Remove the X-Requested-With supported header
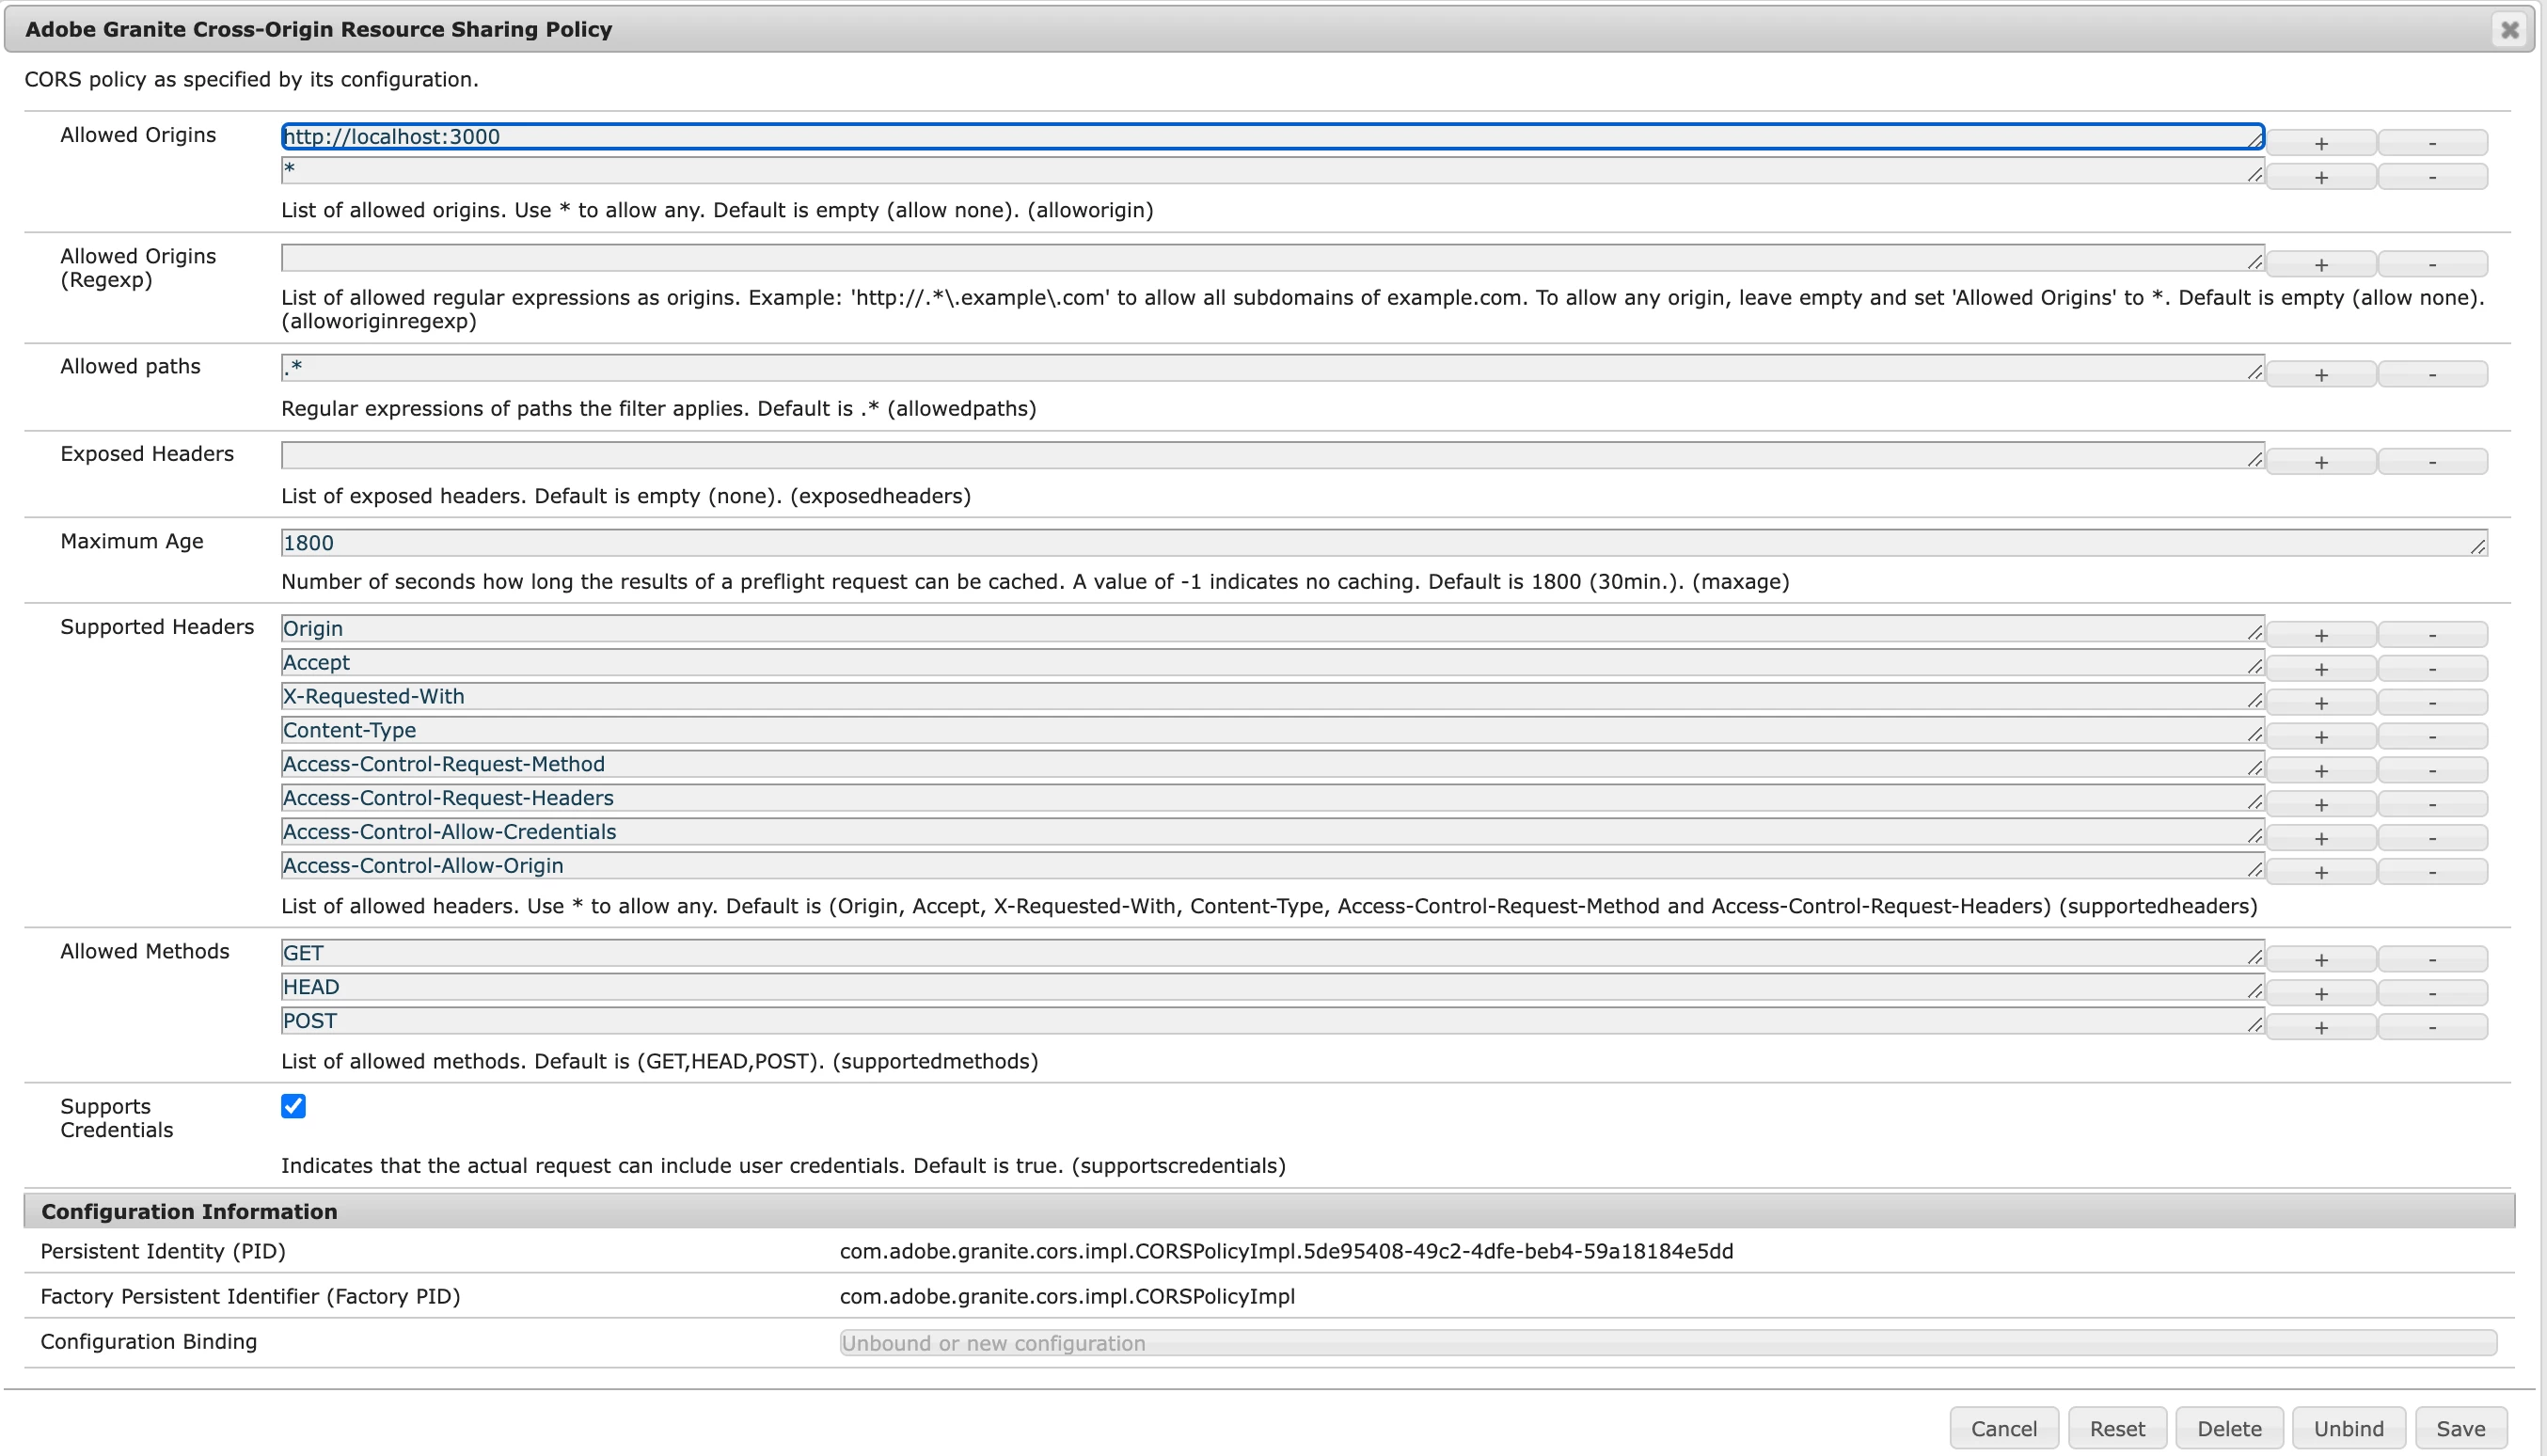Viewport: 2547px width, 1456px height. [2432, 702]
